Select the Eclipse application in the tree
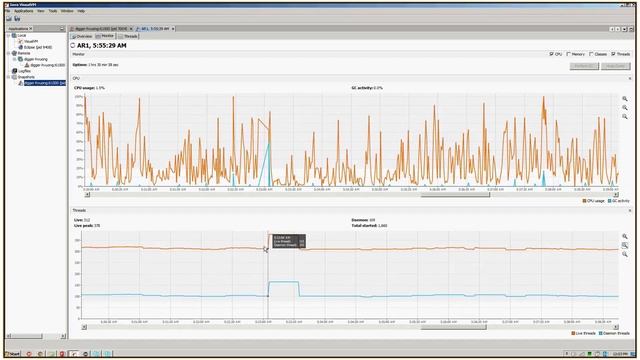This screenshot has height=360, width=640. point(35,47)
